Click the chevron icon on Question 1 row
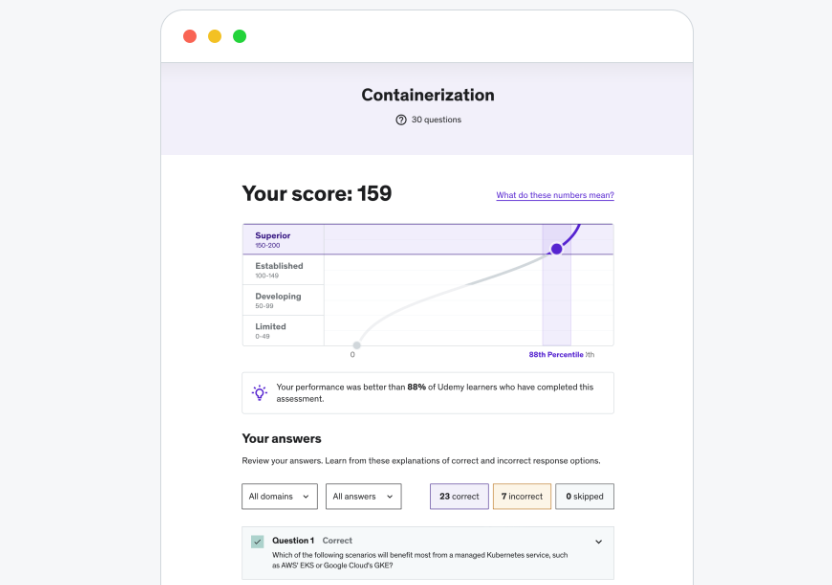The width and height of the screenshot is (832, 585). [600, 543]
